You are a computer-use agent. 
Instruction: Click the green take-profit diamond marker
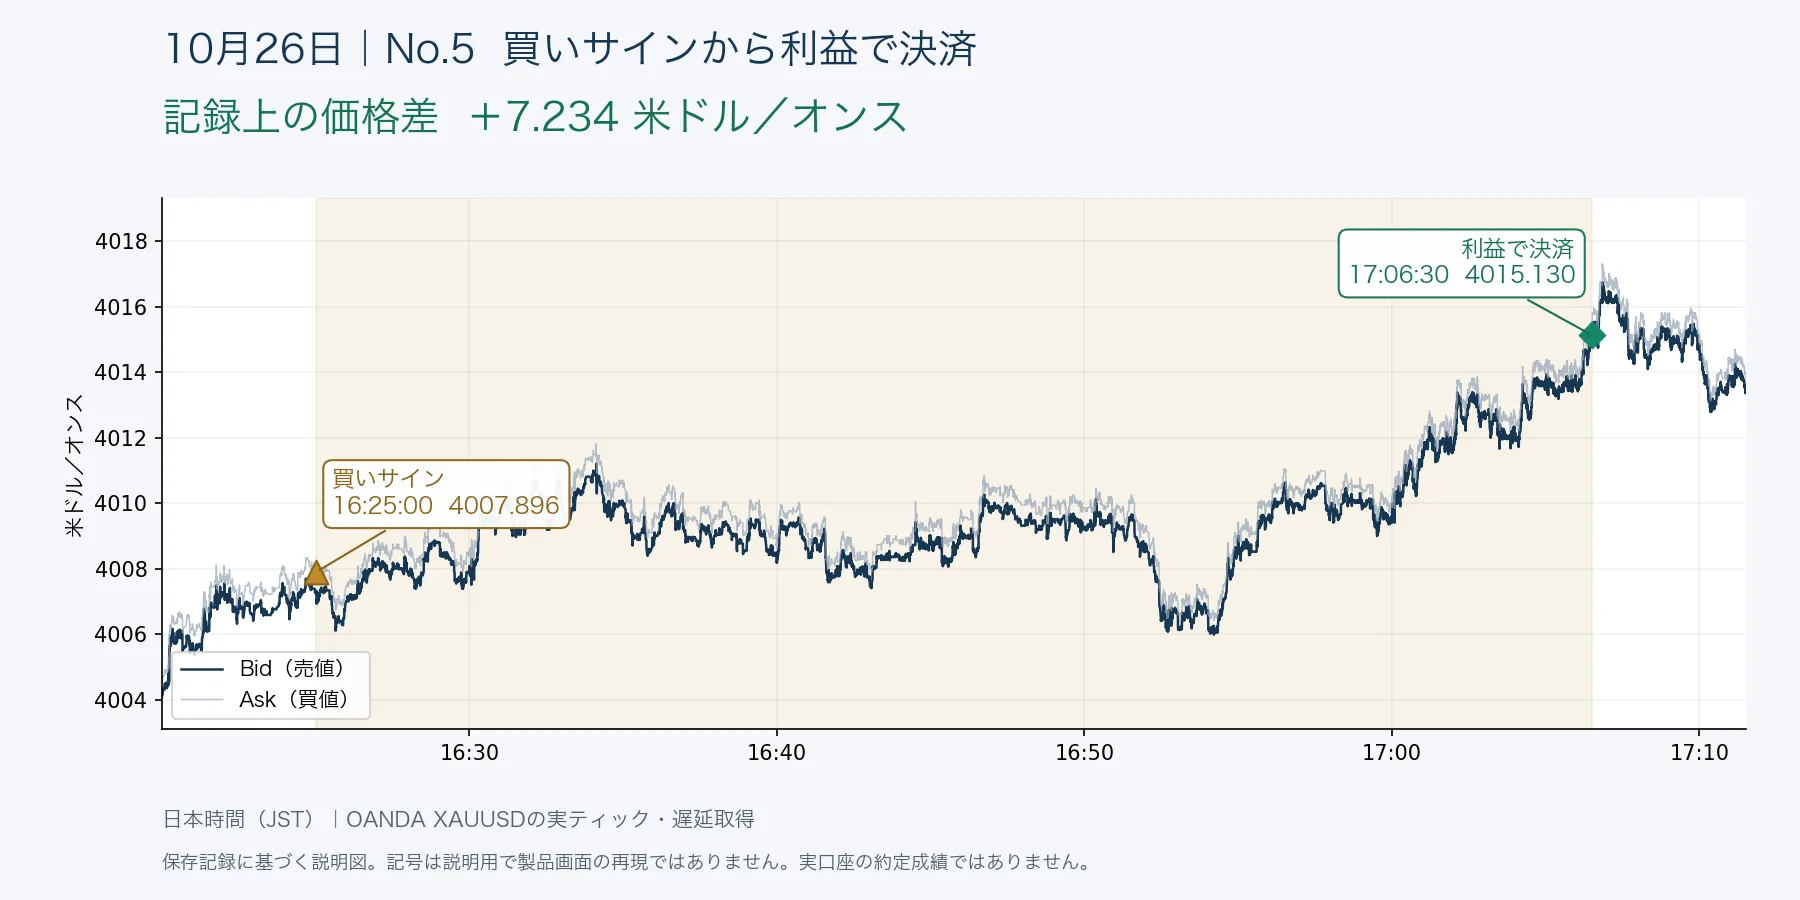pos(1592,336)
